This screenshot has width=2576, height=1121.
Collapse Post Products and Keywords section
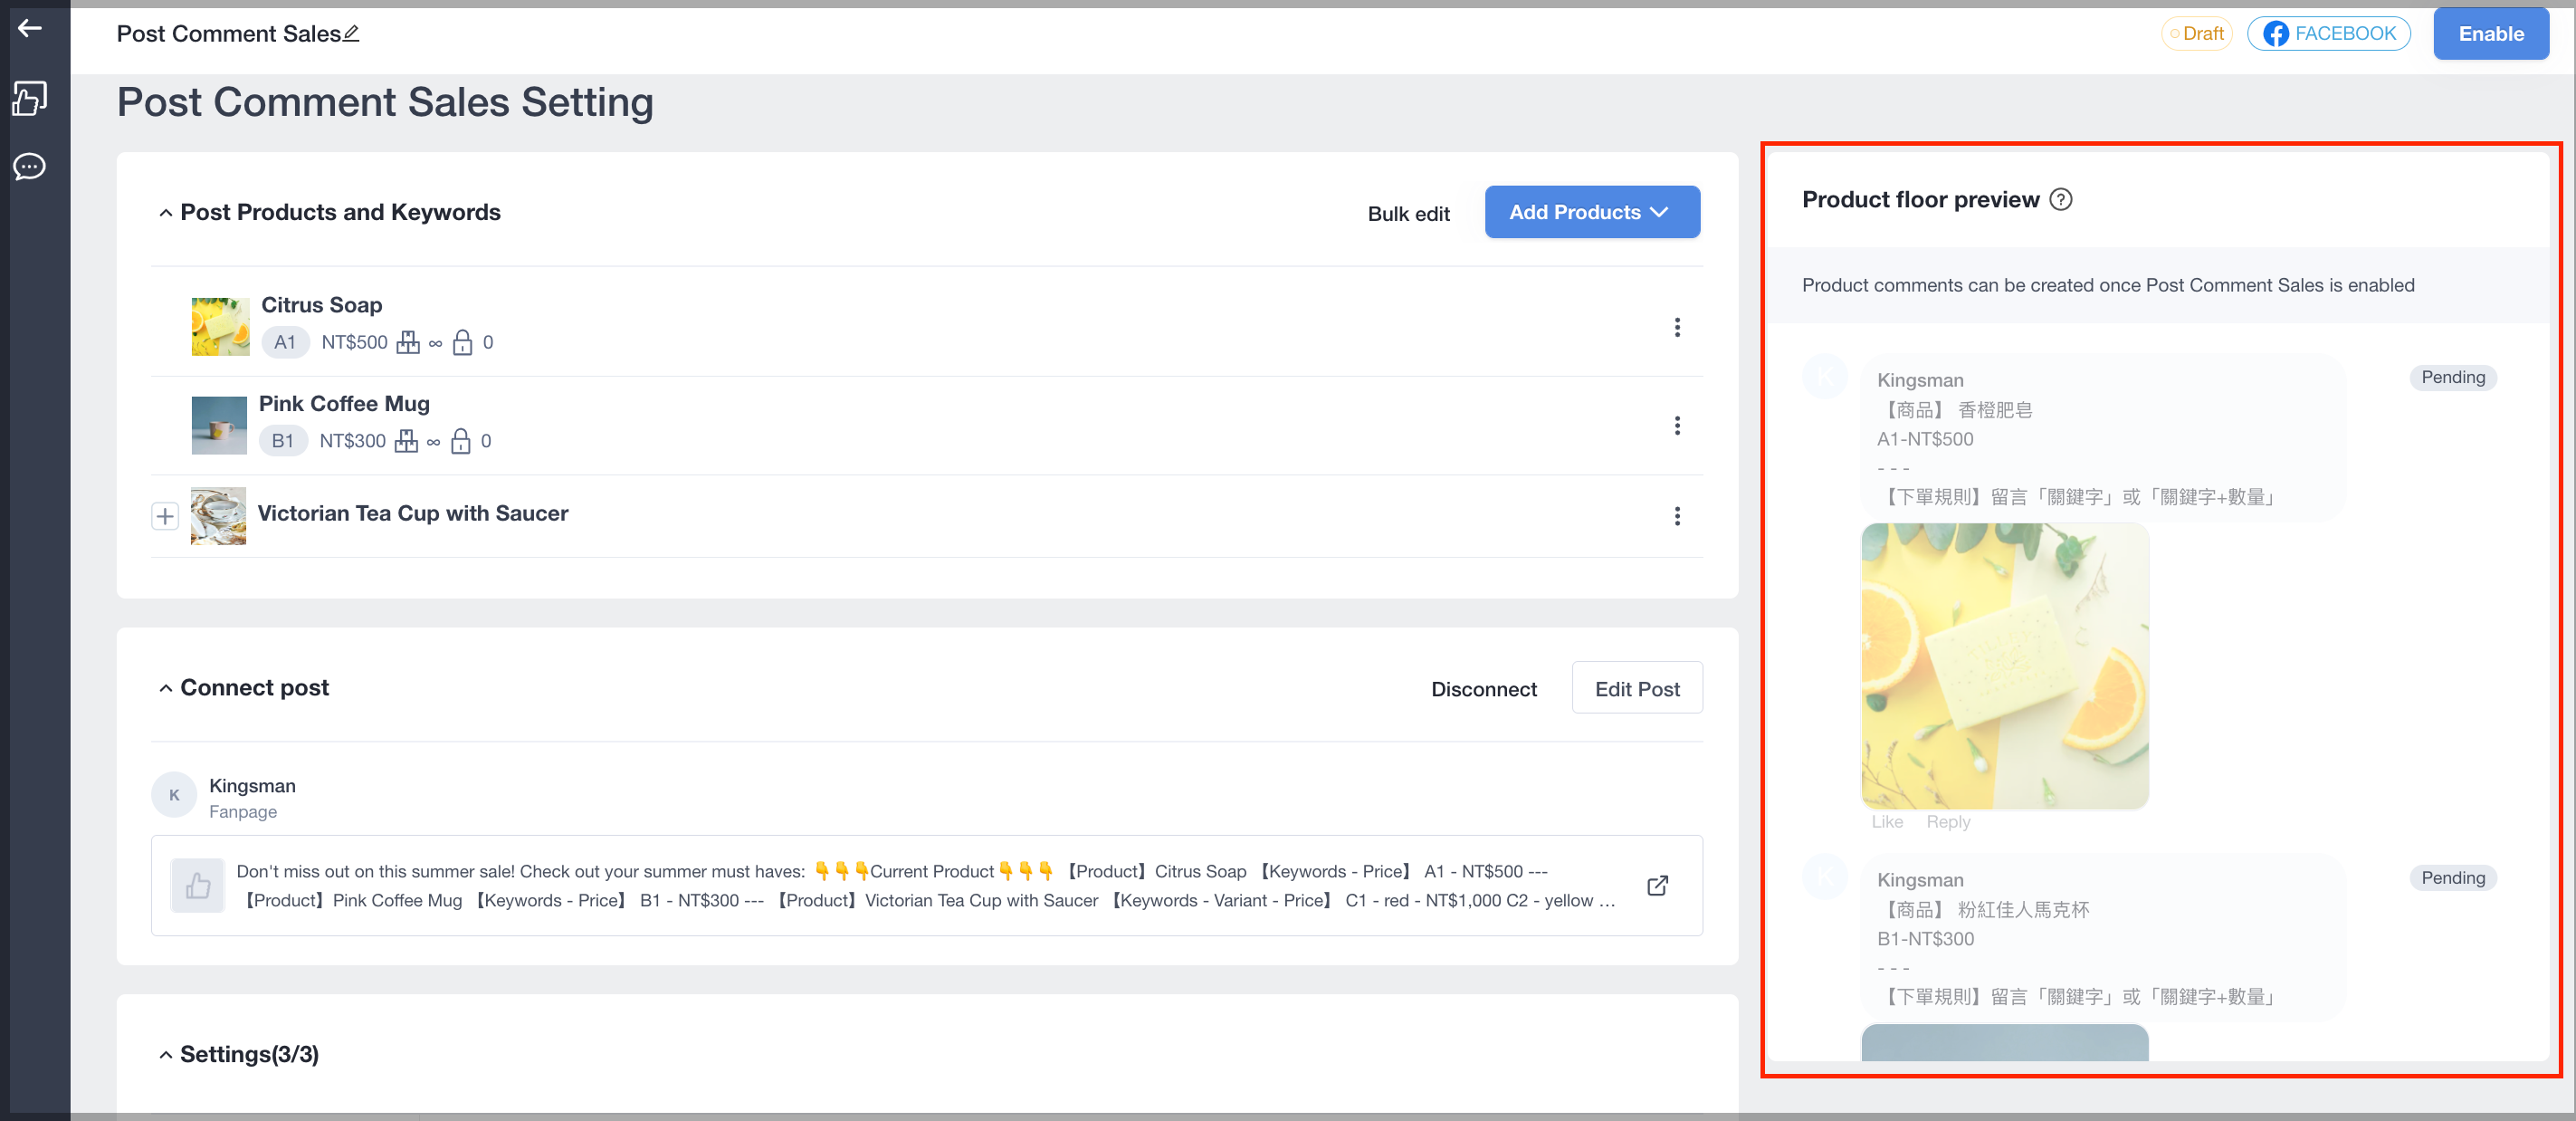coord(166,213)
